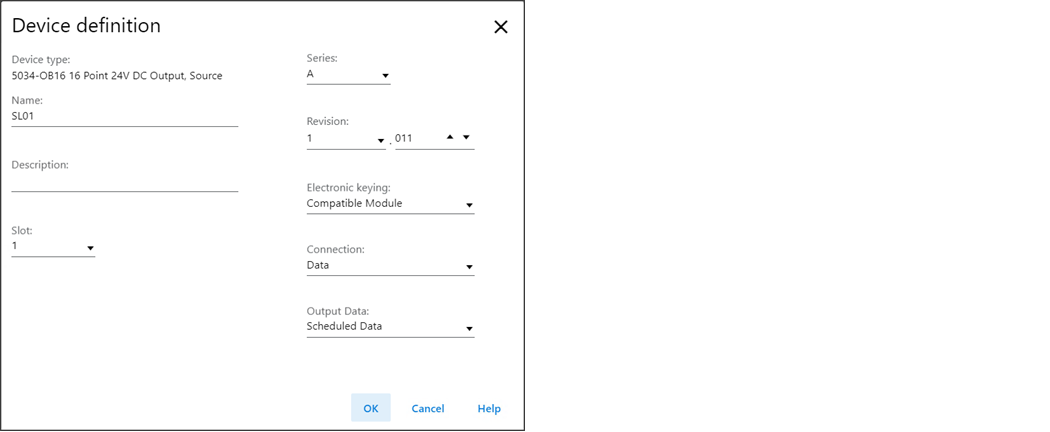This screenshot has height=432, width=1050.
Task: Increment minor revision with up arrow
Action: 450,137
